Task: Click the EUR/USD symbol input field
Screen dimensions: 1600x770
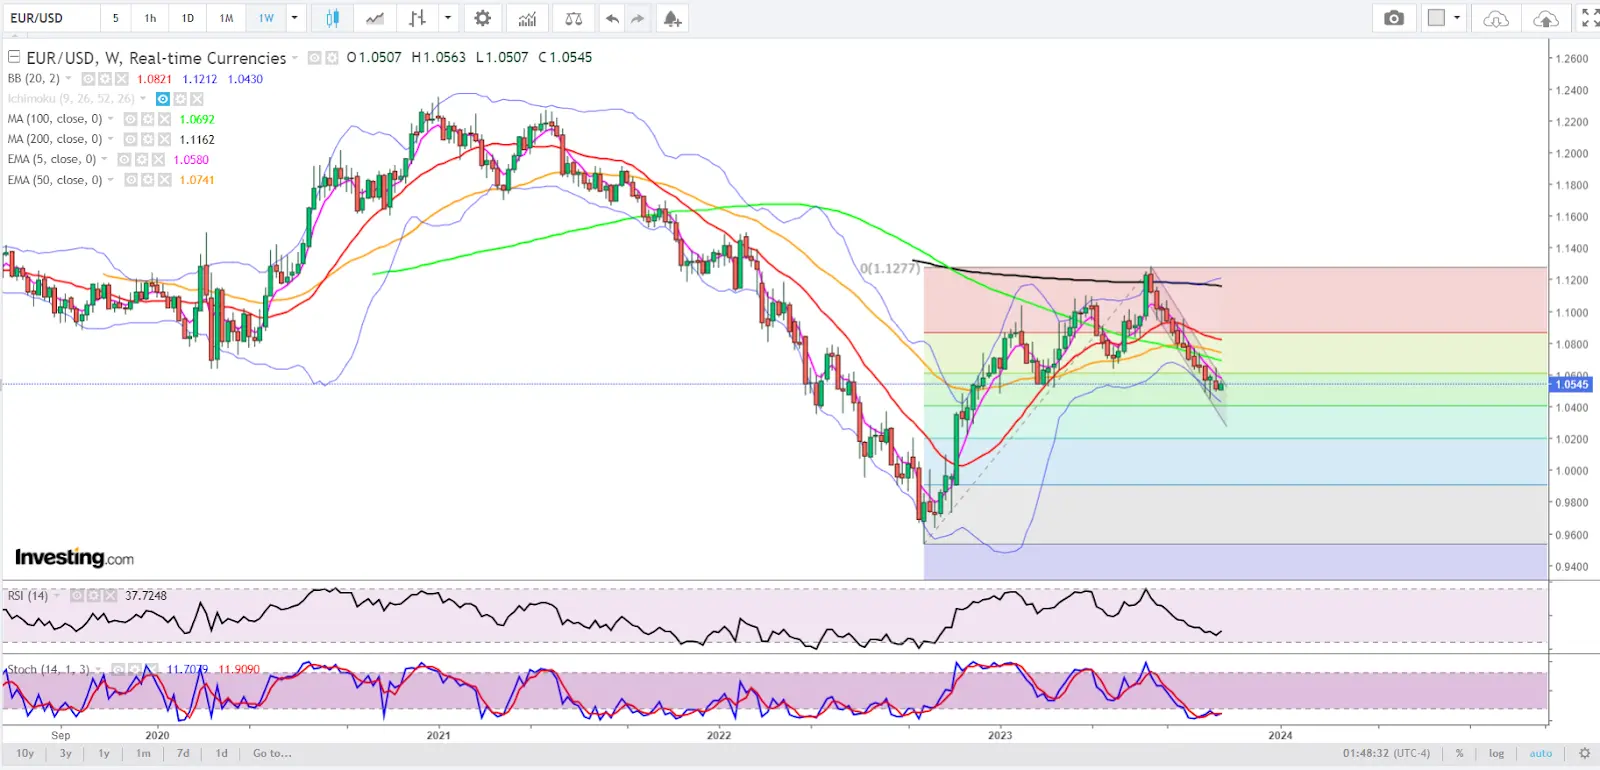Action: pos(50,18)
